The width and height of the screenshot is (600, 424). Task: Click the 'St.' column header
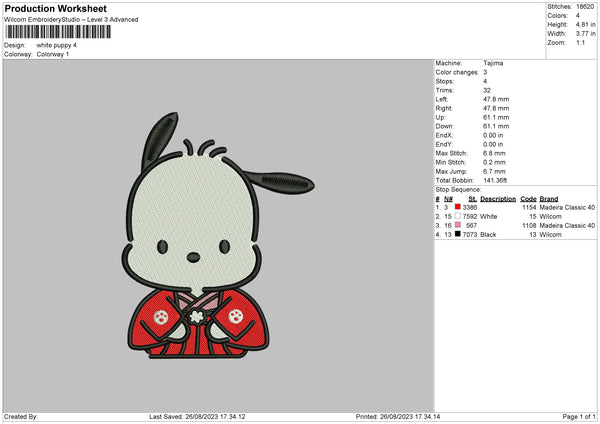point(473,199)
